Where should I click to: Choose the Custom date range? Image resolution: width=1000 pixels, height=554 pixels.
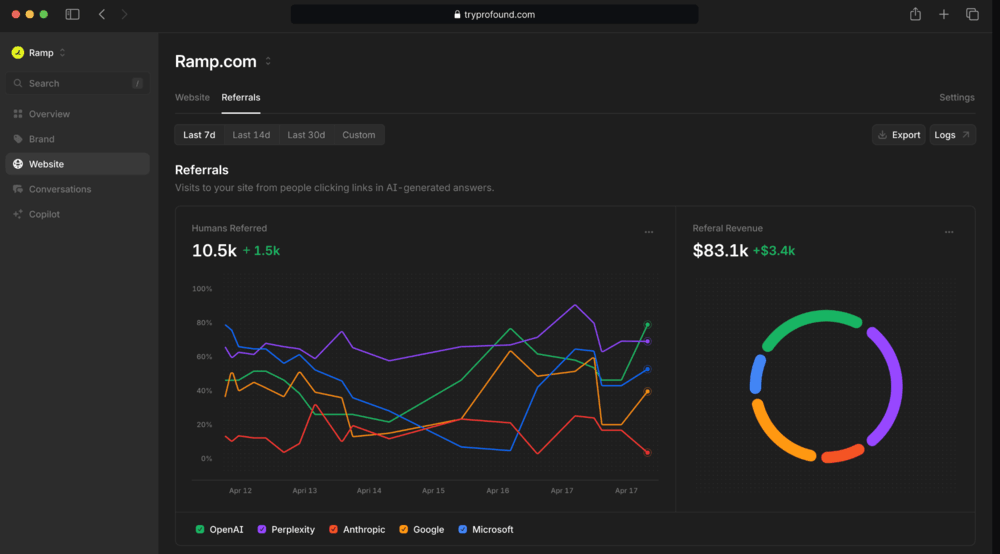click(358, 135)
